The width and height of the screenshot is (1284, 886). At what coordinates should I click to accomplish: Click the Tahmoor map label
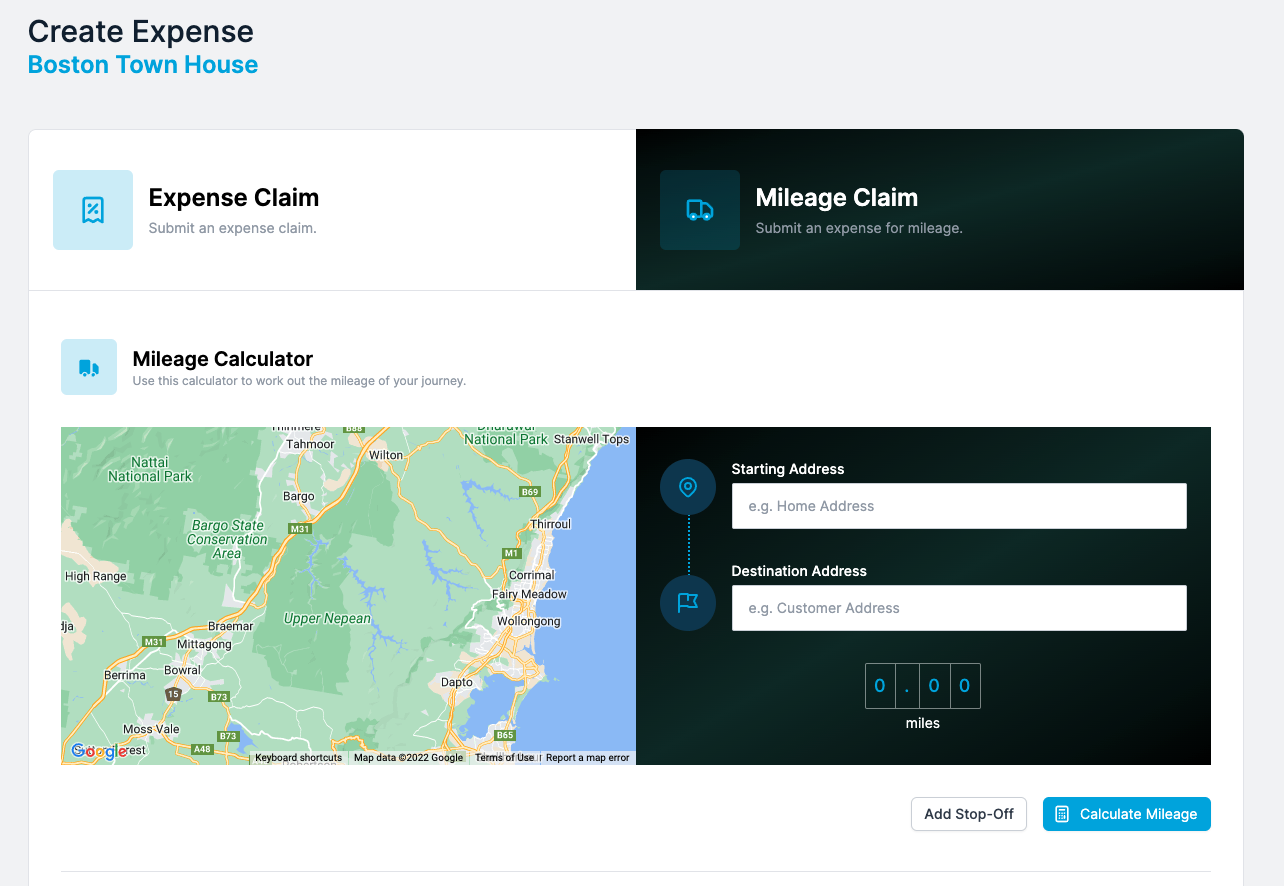click(x=310, y=444)
